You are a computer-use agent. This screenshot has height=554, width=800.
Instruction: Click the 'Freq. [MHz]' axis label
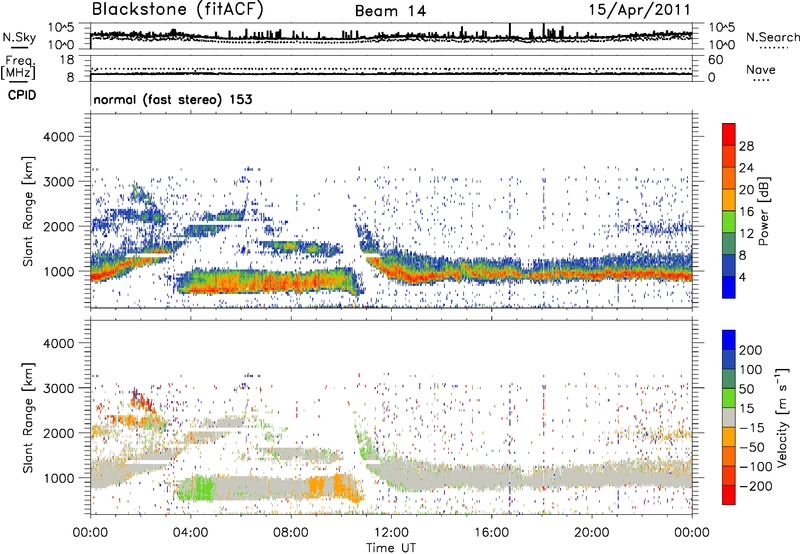click(18, 68)
